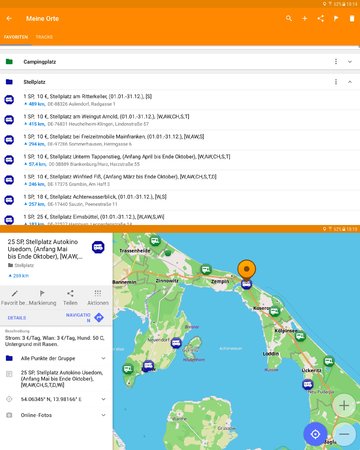Collapse the Stellplatz folder chevron
This screenshot has height=450, width=360.
(x=350, y=82)
